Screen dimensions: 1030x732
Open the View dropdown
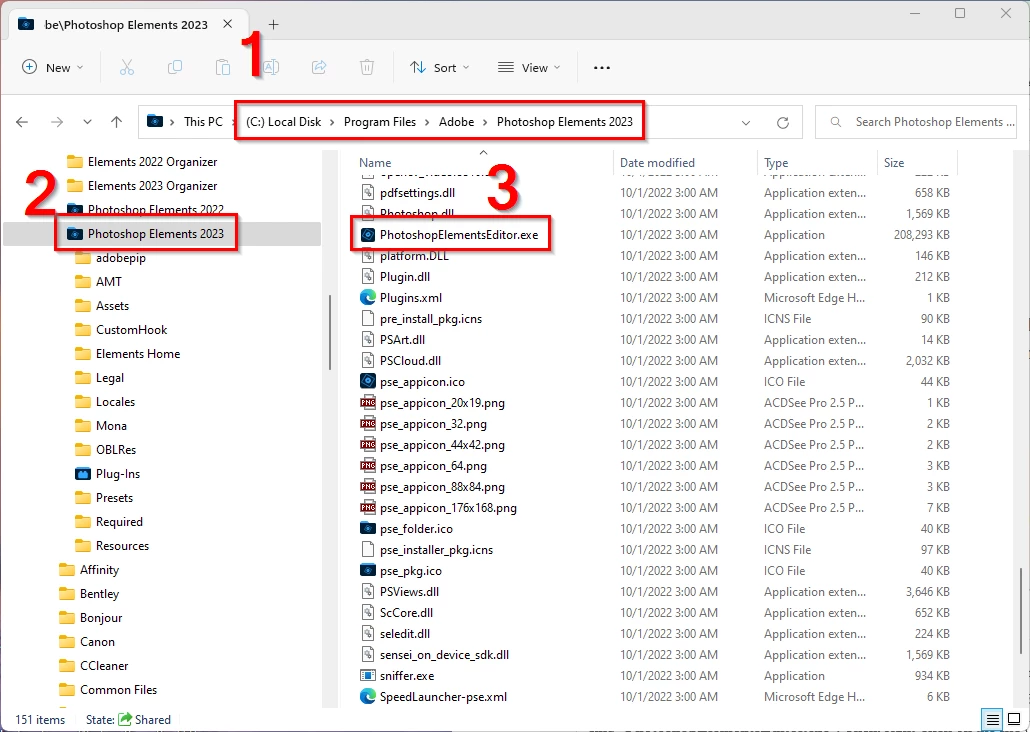coord(529,68)
